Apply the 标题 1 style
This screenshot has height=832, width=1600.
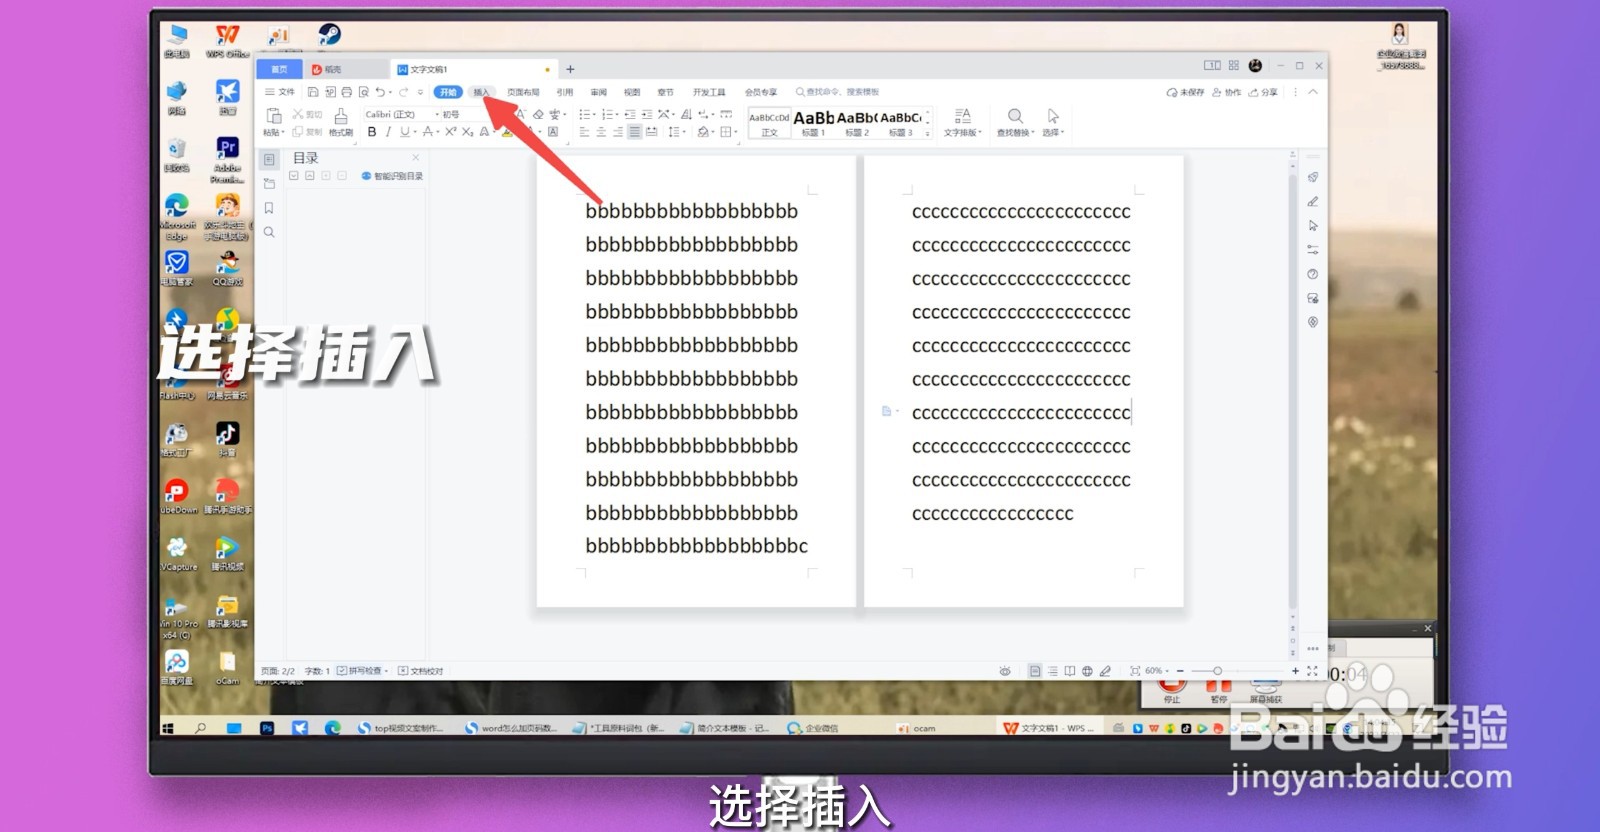coord(813,123)
